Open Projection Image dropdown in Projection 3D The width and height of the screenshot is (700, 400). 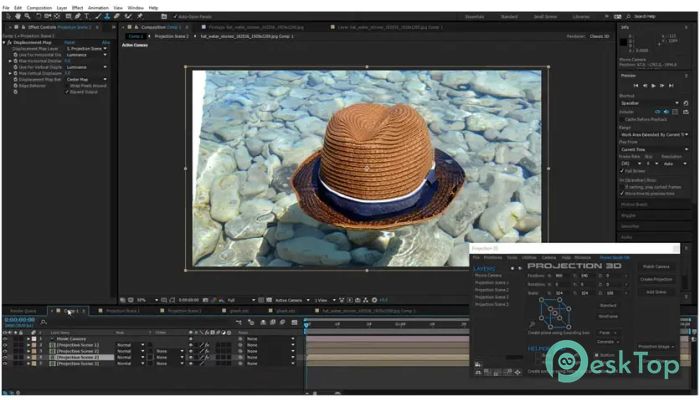pos(656,346)
